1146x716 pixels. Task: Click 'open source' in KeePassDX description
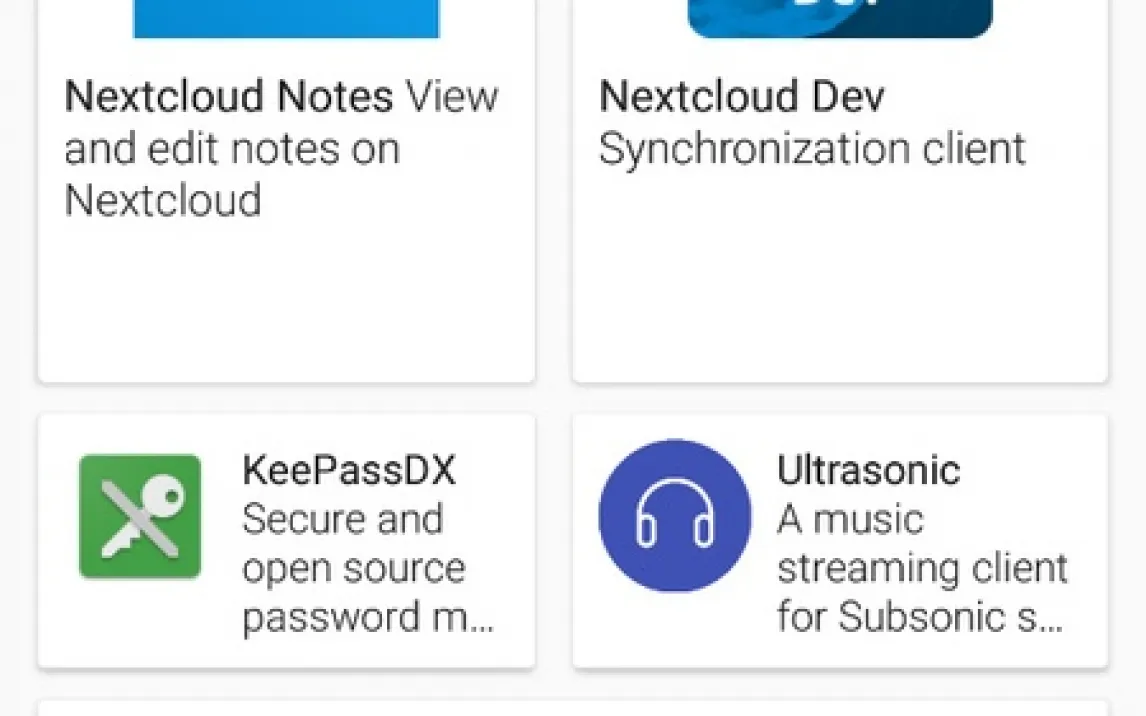(x=354, y=568)
